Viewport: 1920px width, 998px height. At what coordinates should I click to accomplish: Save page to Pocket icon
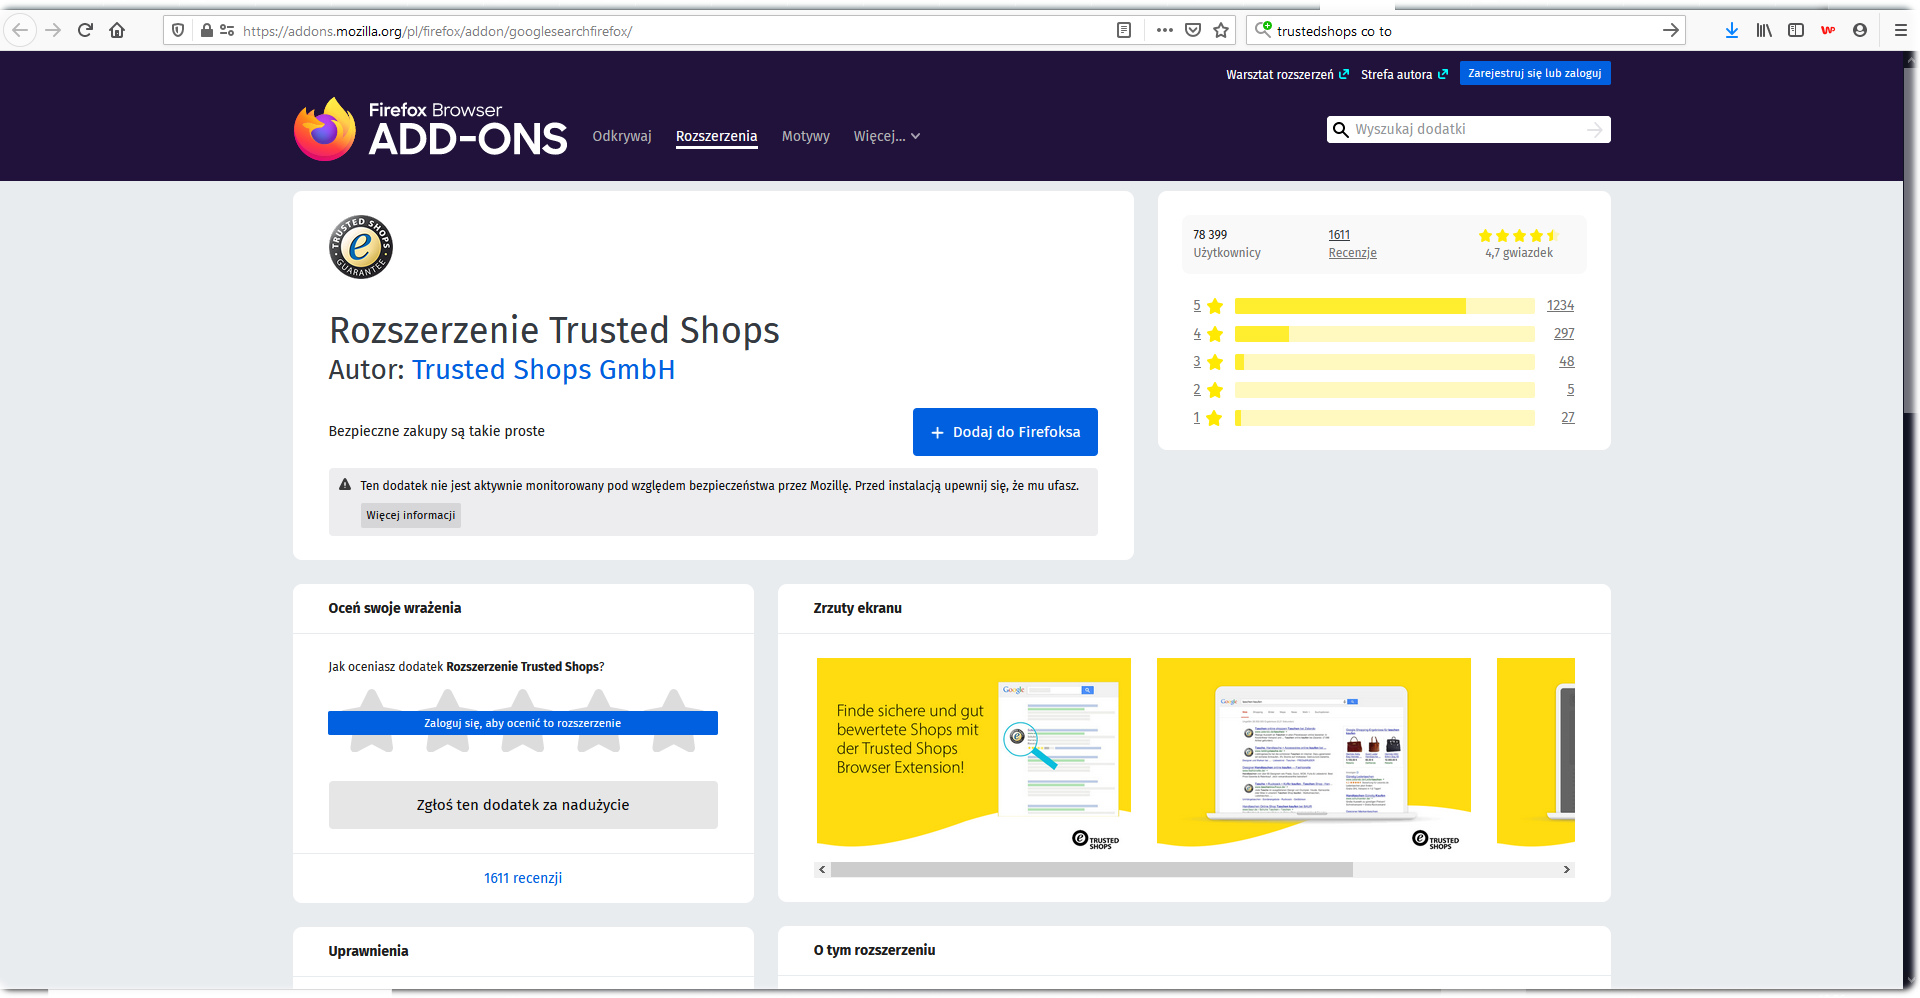click(x=1193, y=30)
